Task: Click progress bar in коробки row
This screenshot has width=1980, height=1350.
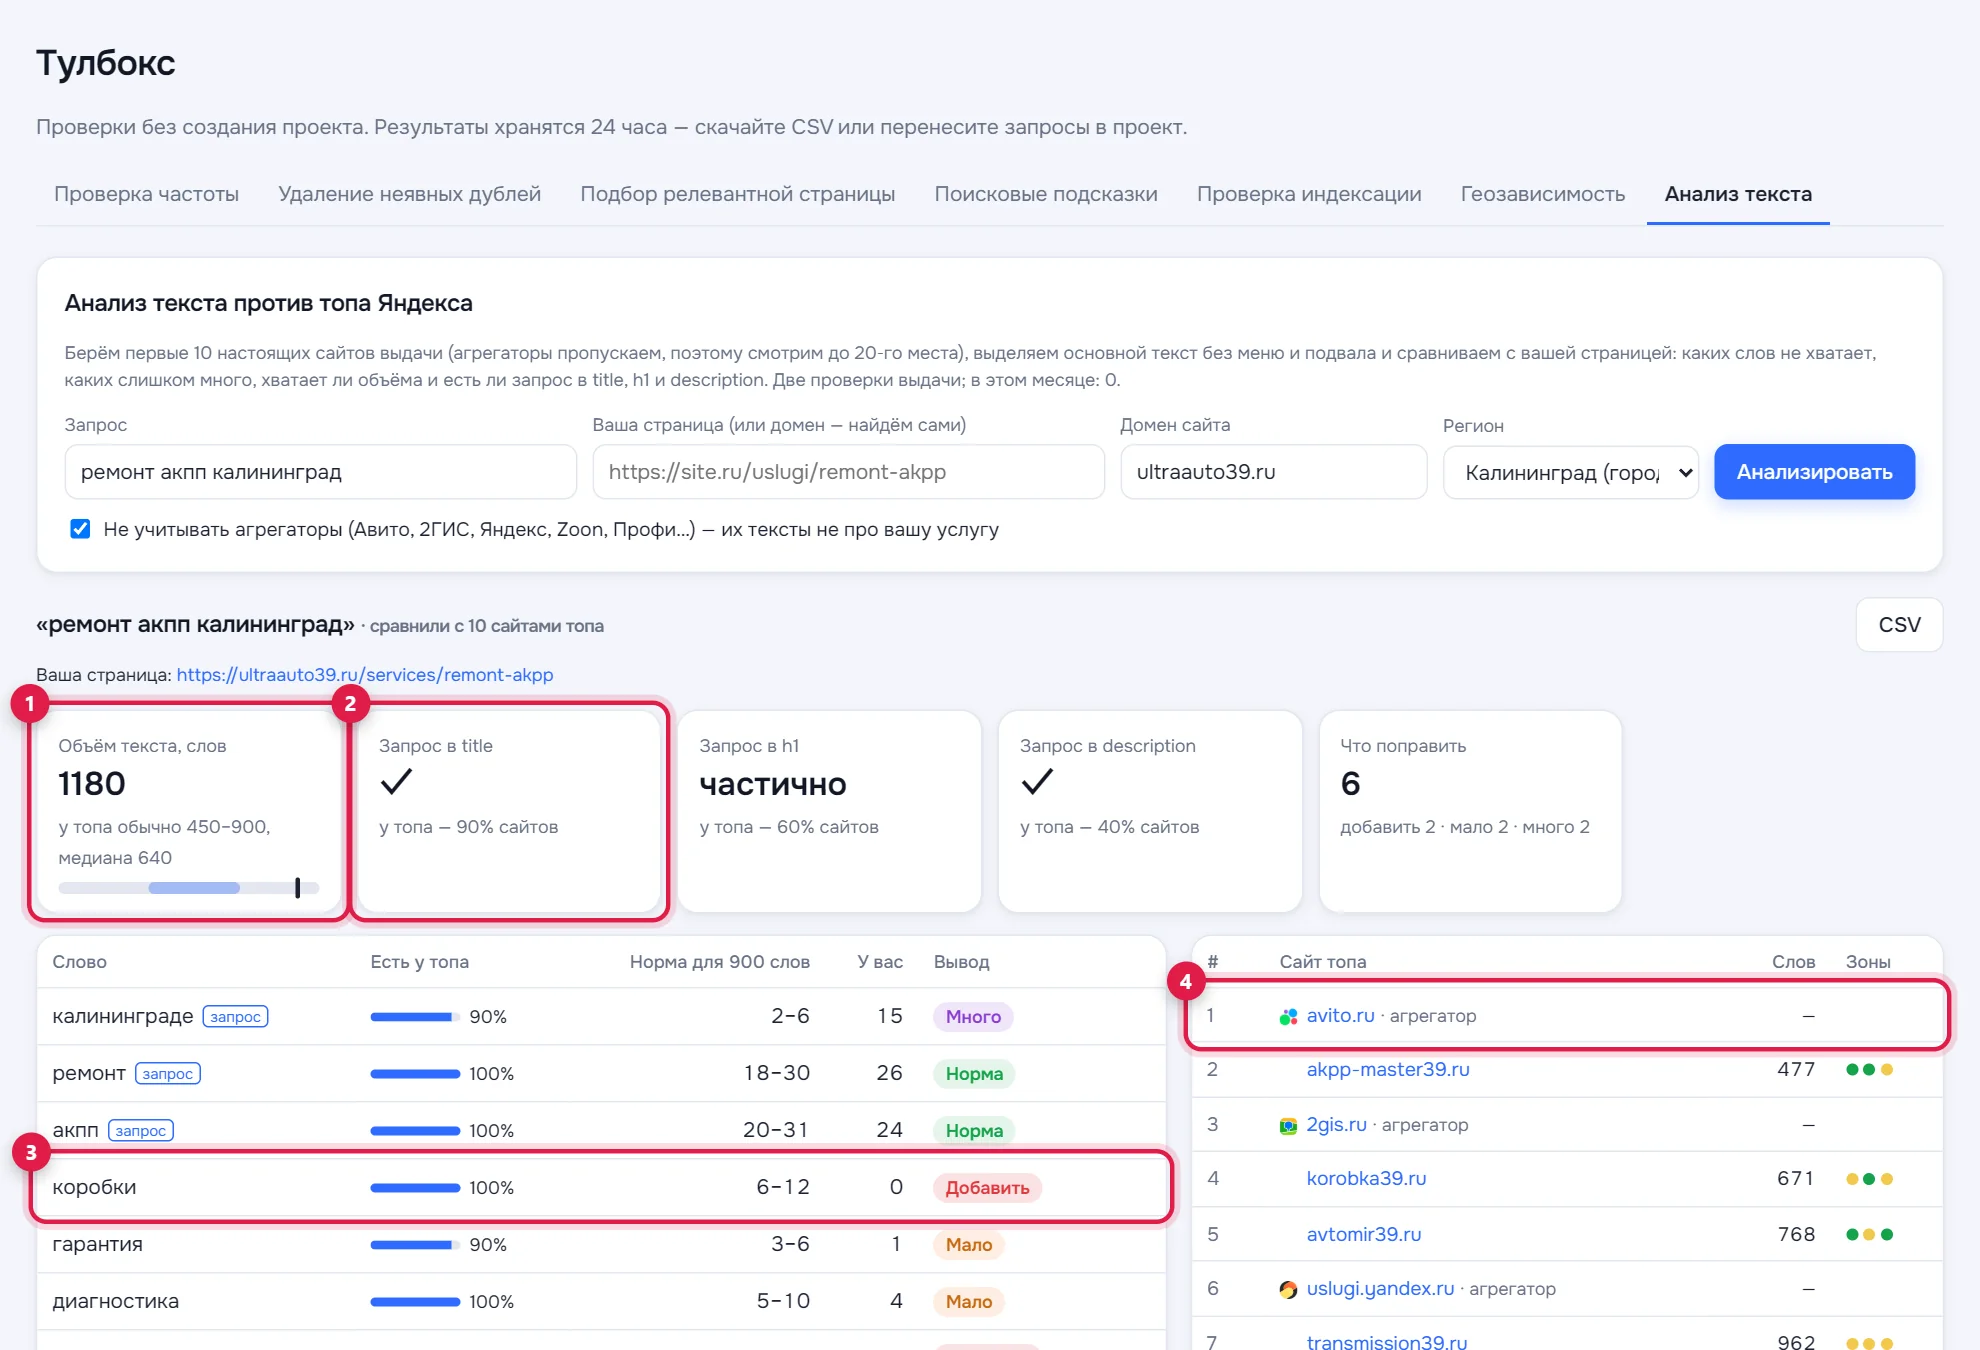Action: tap(415, 1188)
